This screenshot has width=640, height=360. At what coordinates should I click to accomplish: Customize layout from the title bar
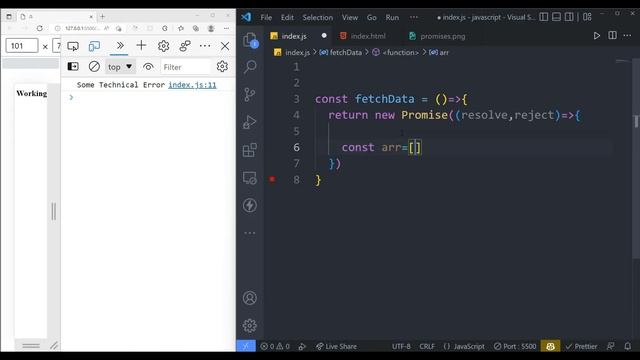point(587,17)
